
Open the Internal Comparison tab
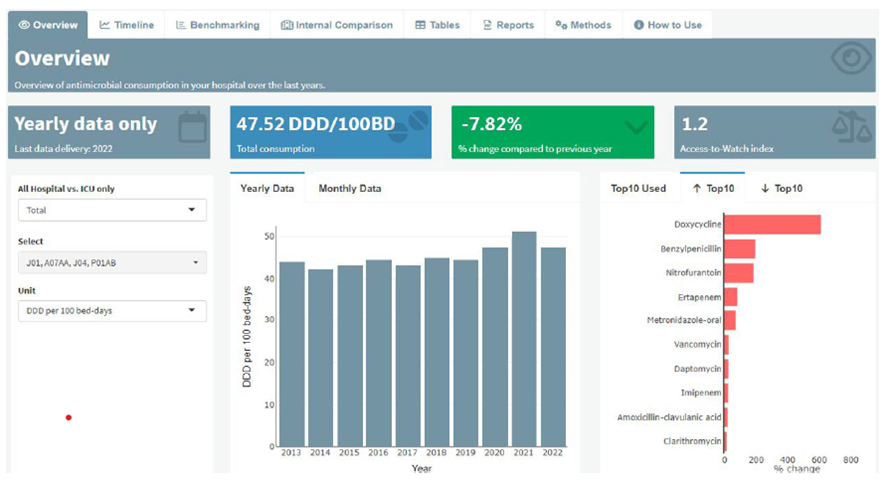pos(337,25)
